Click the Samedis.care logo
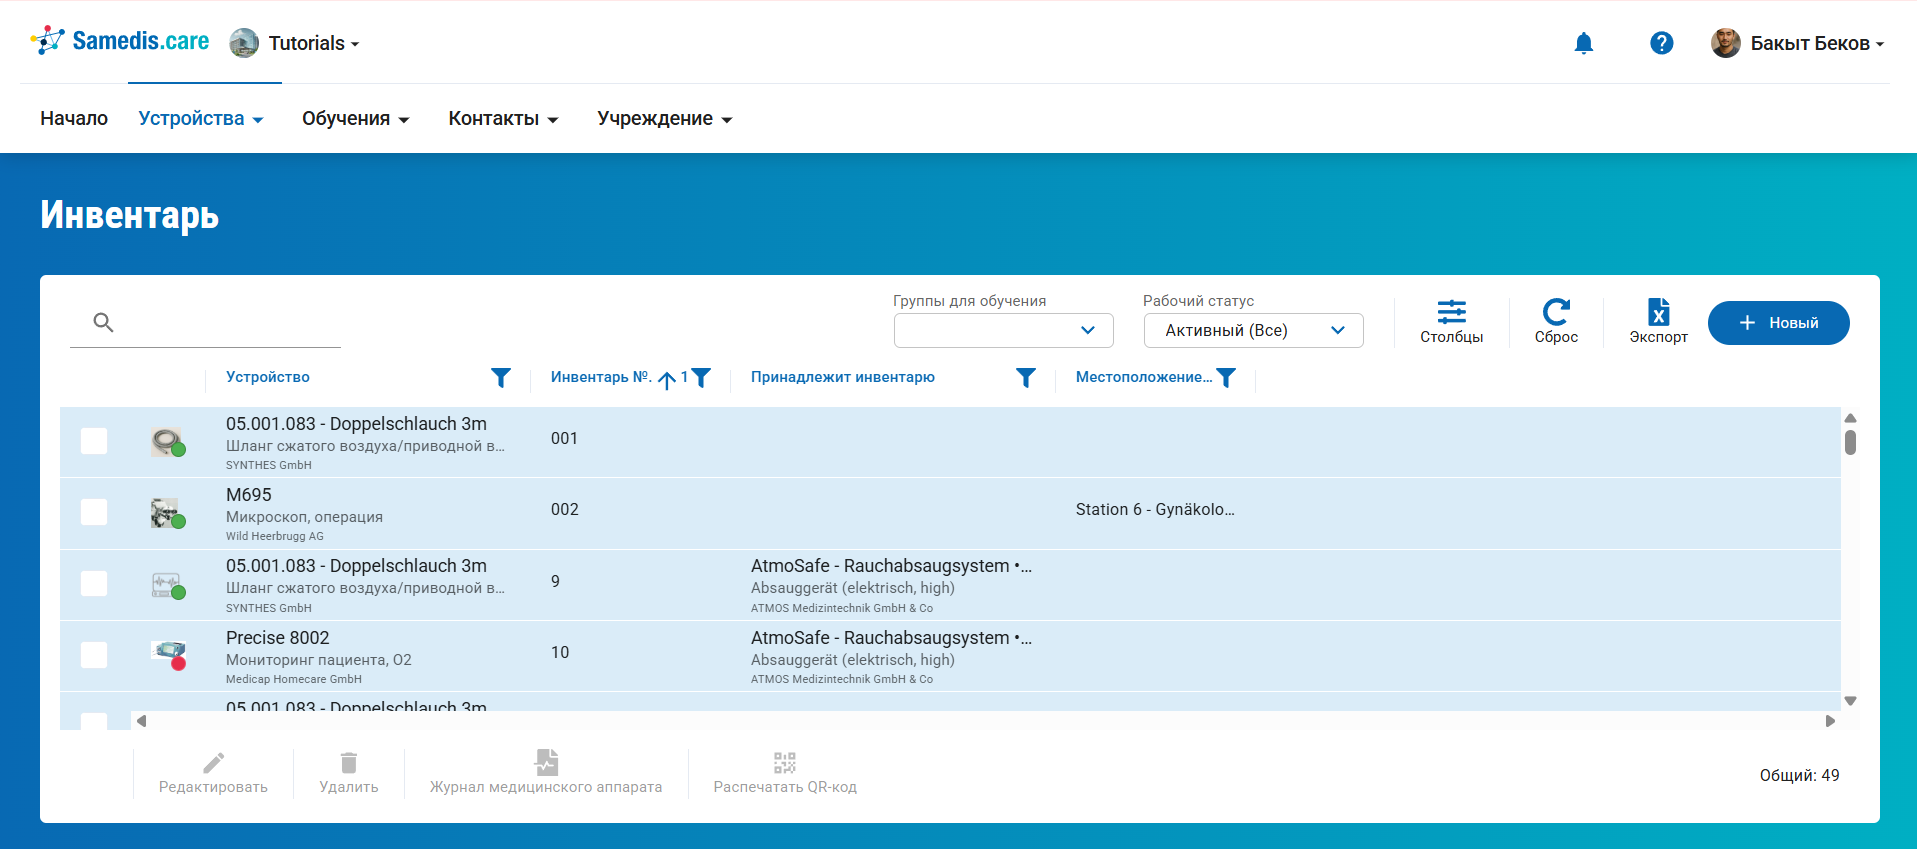Screen dimensions: 1917x849 pyautogui.click(x=120, y=41)
